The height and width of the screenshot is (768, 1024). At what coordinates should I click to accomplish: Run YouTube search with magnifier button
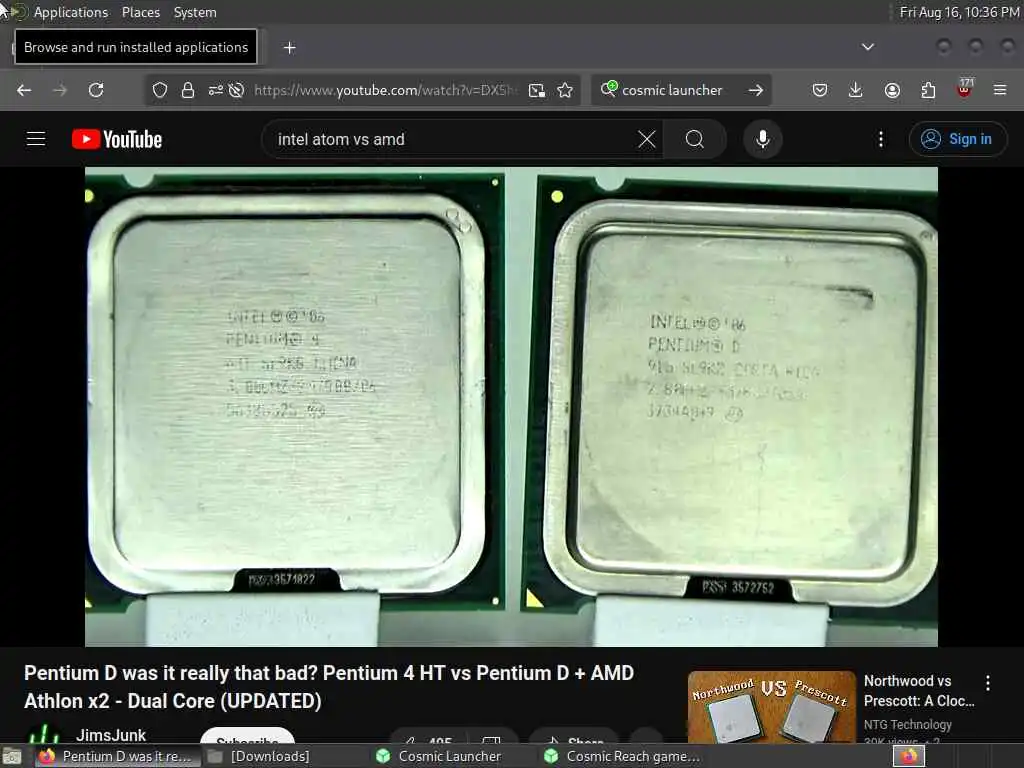695,139
